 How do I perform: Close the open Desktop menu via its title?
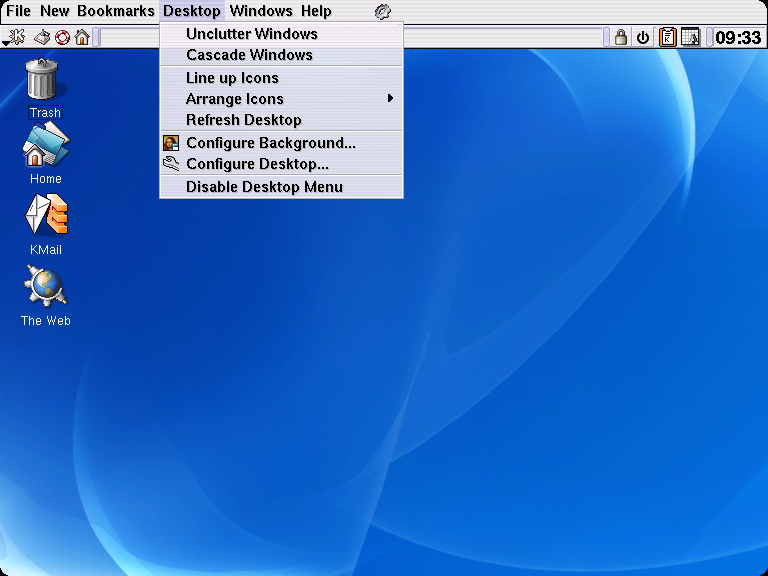coord(192,11)
